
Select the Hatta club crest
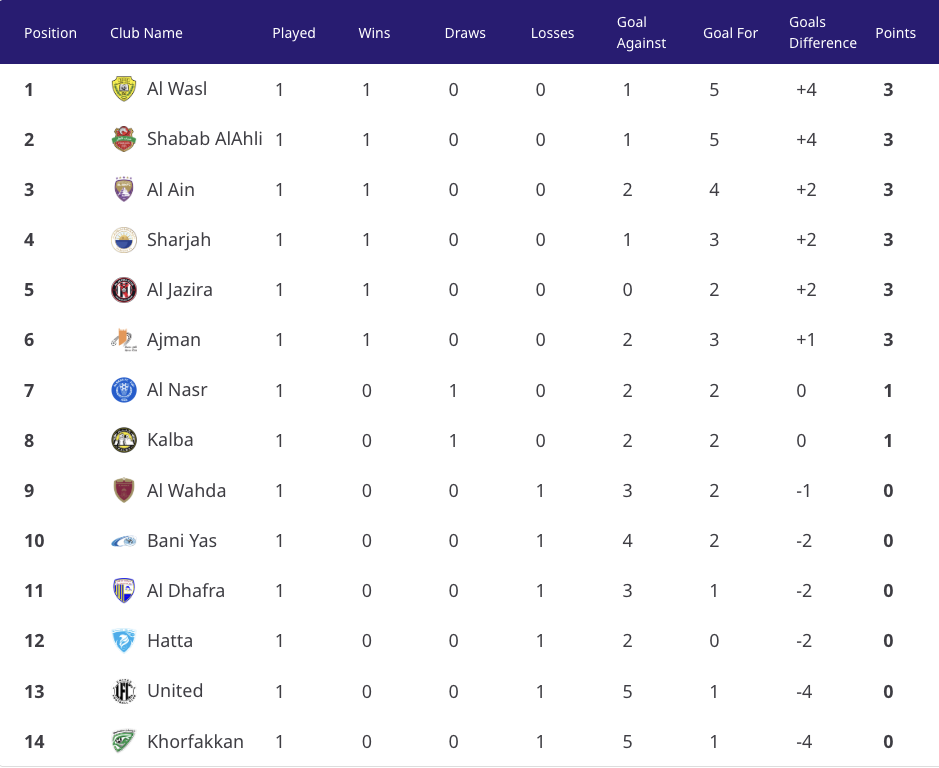click(124, 641)
